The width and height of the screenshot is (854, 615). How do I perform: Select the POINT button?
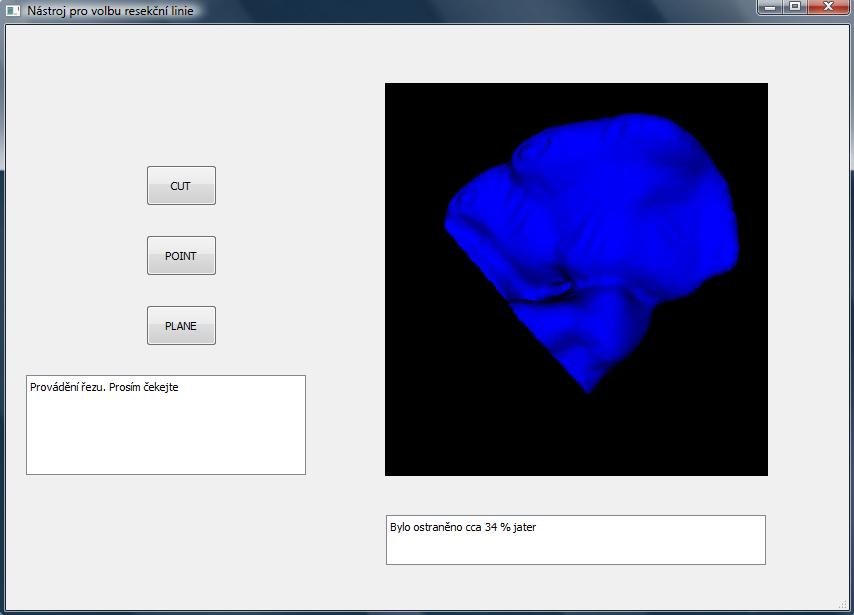pyautogui.click(x=181, y=255)
